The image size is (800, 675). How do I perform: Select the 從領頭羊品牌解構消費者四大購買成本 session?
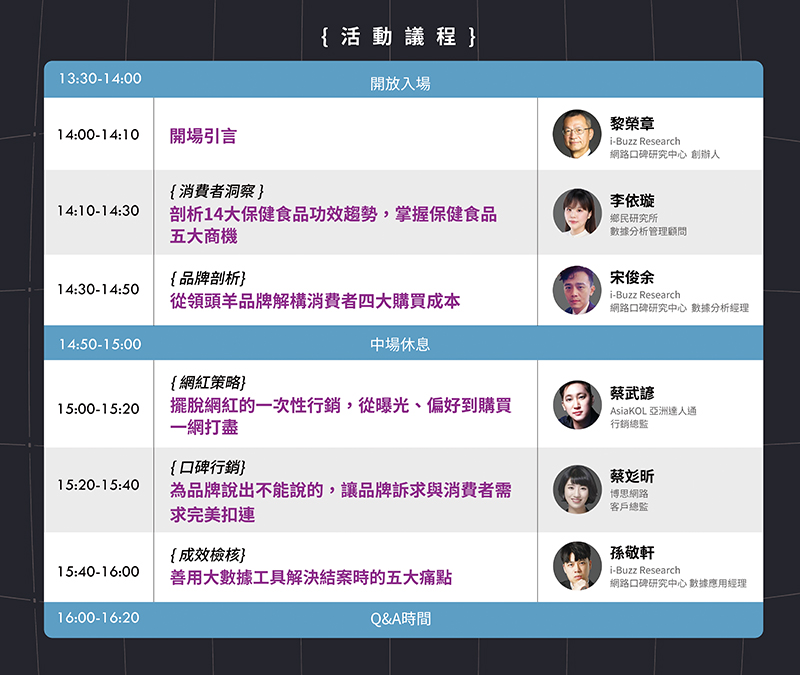pos(315,300)
